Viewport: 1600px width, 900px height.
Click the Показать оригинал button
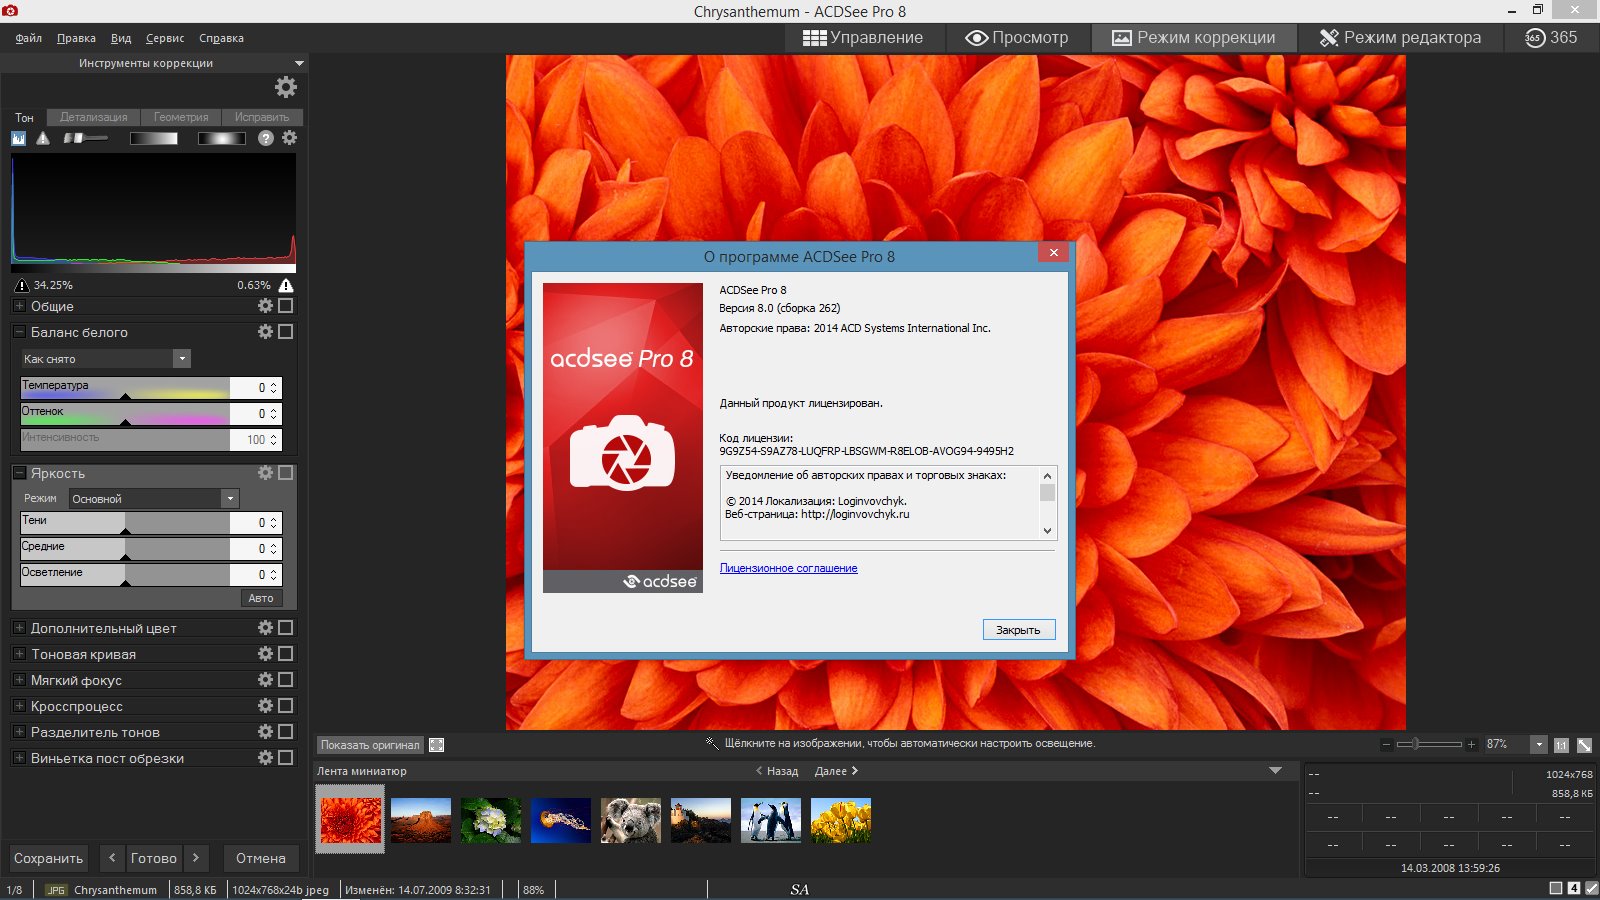pyautogui.click(x=370, y=745)
